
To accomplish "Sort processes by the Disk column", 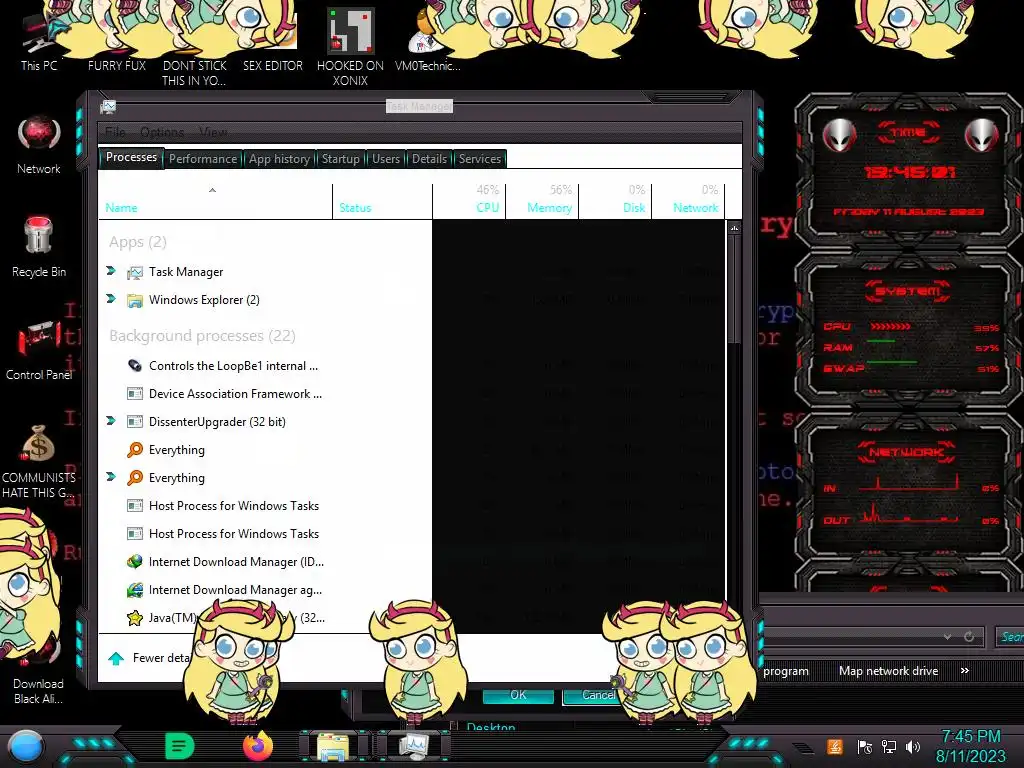I will (x=615, y=201).
